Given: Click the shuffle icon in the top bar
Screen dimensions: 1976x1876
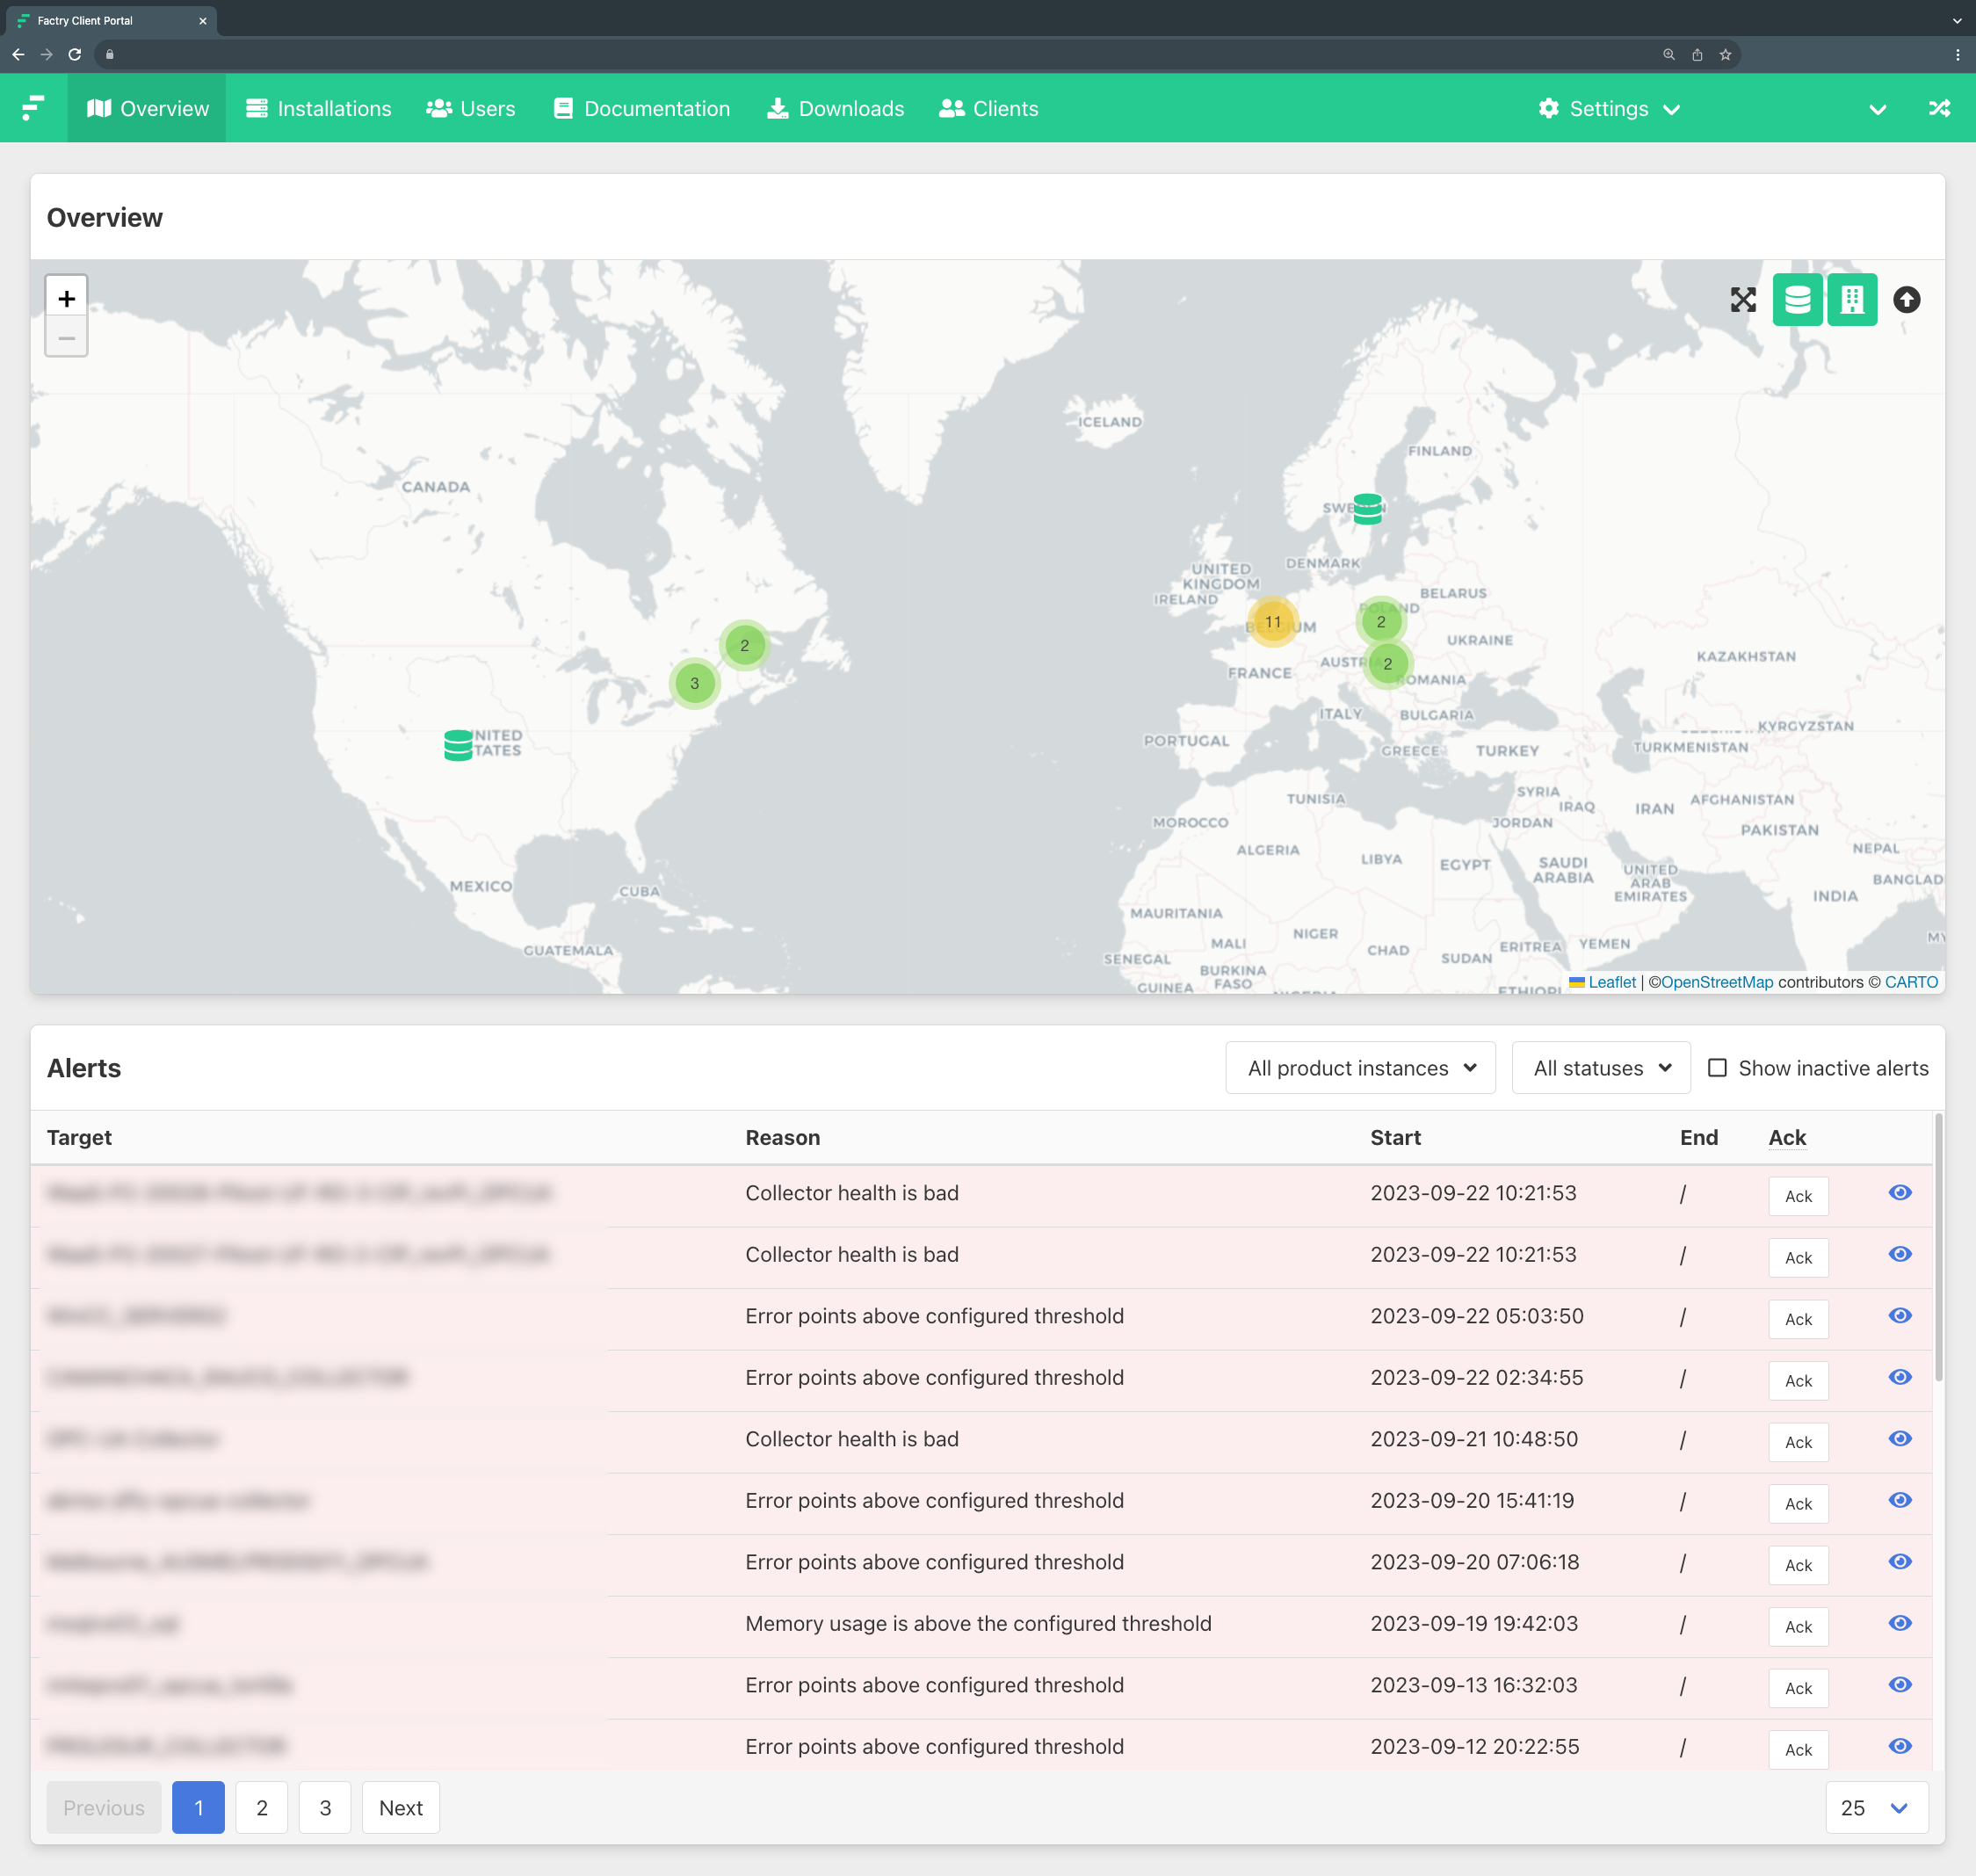Looking at the screenshot, I should (x=1939, y=108).
